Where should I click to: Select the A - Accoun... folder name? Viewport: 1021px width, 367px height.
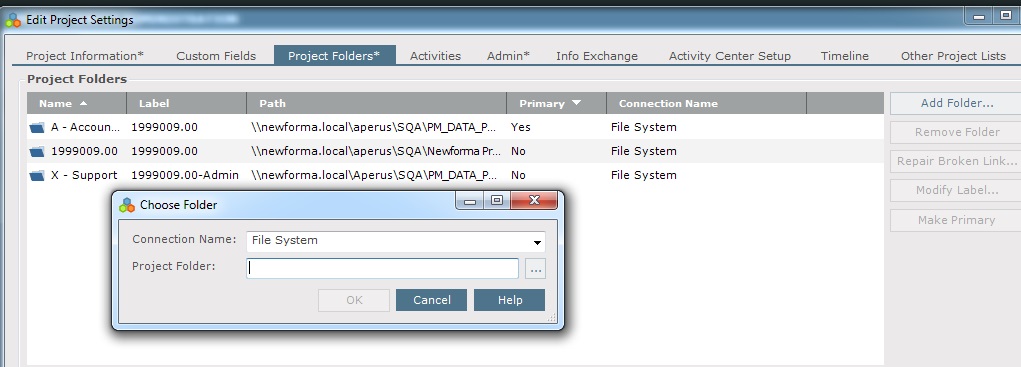coord(85,128)
